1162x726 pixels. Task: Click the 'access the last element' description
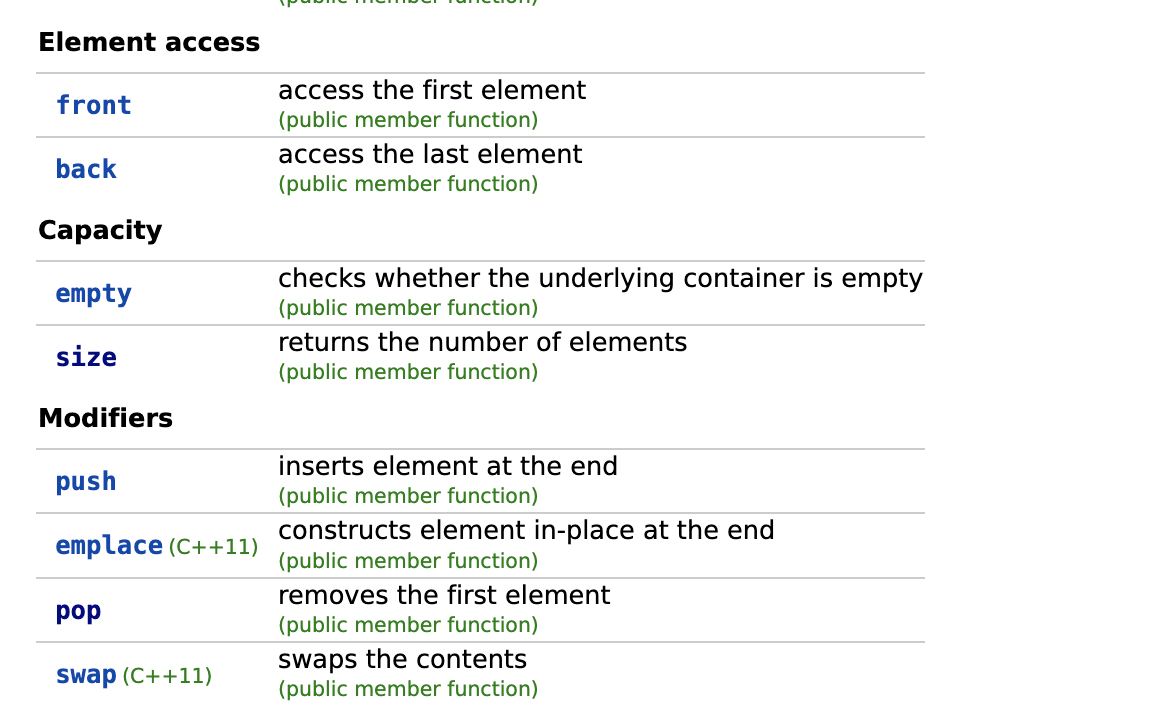430,154
